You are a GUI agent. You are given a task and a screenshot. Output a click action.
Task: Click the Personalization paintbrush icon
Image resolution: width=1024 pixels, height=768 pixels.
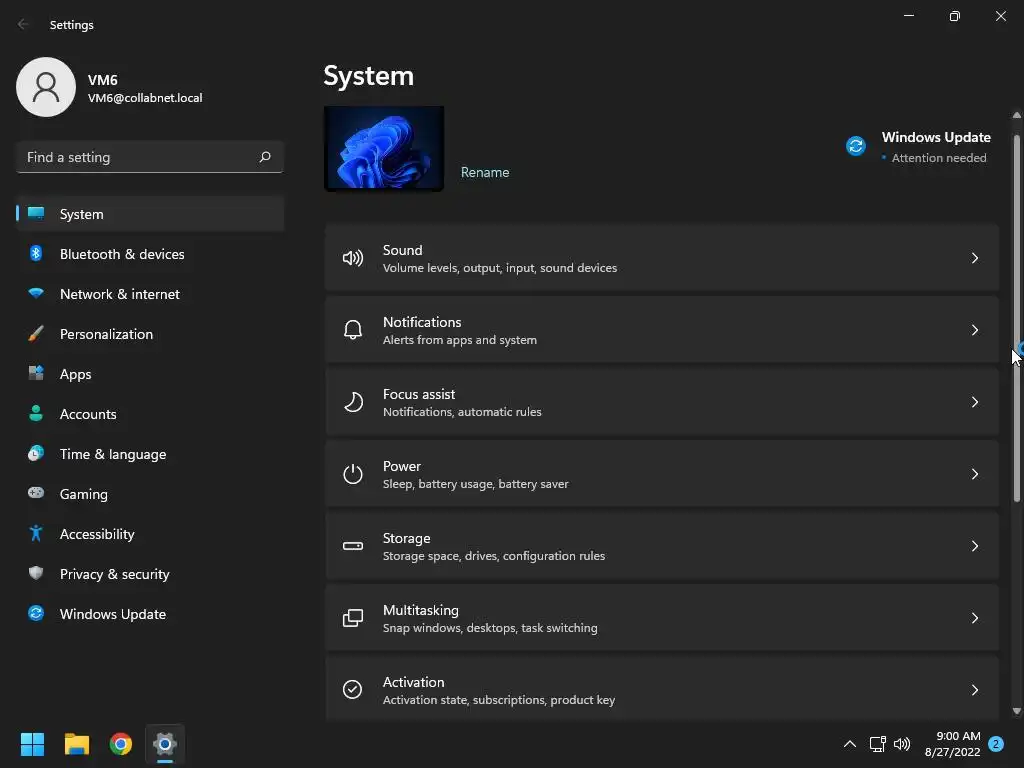pyautogui.click(x=36, y=334)
